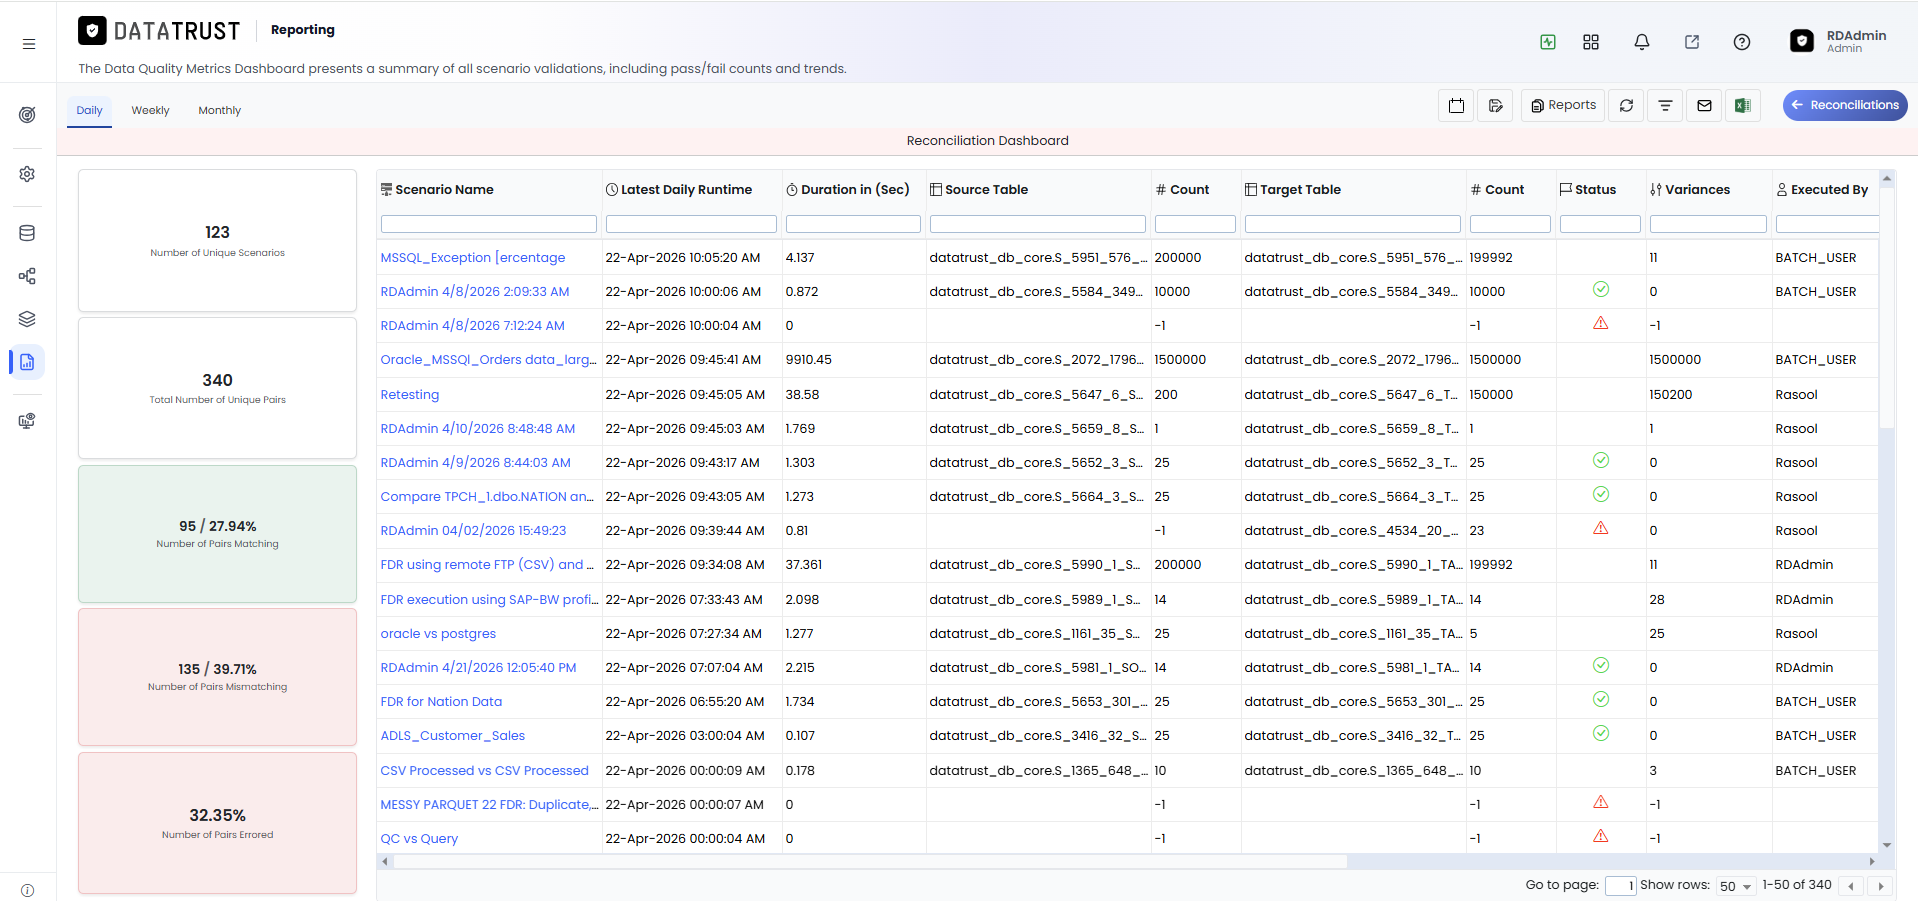The width and height of the screenshot is (1918, 901).
Task: Open the apps grid icon
Action: [1591, 42]
